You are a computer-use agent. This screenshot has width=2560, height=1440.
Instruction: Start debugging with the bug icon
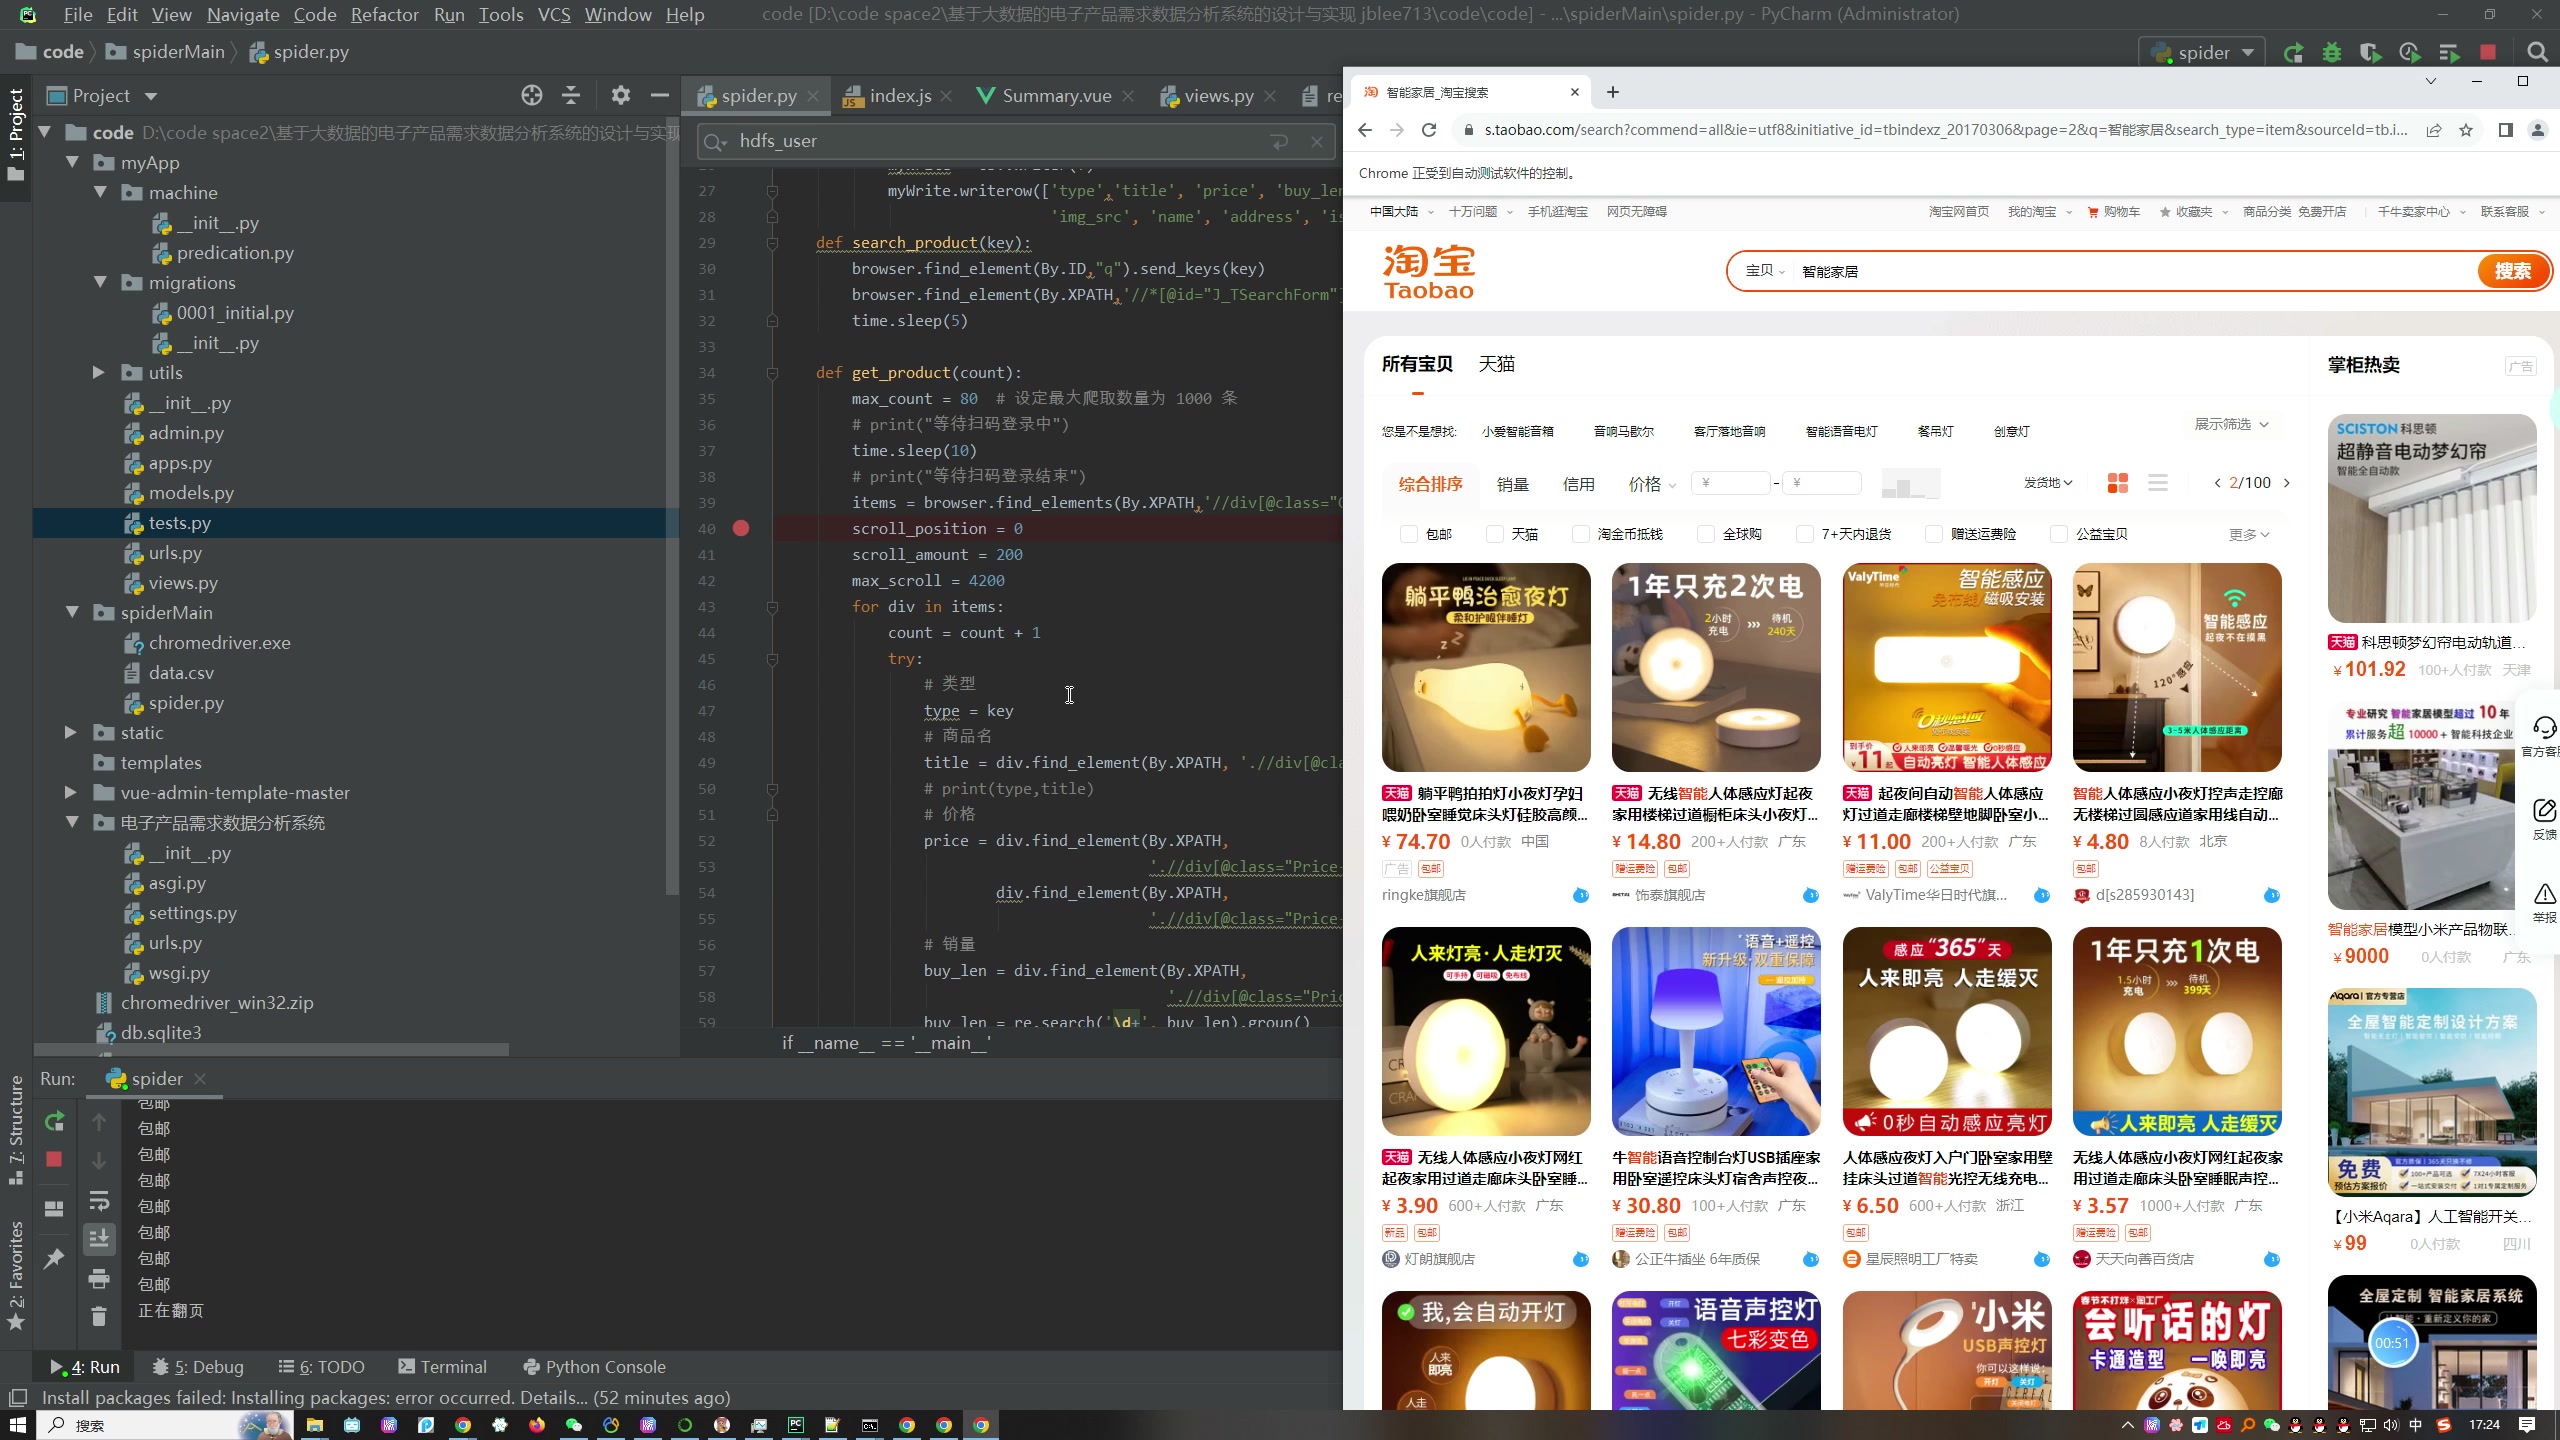[2332, 52]
